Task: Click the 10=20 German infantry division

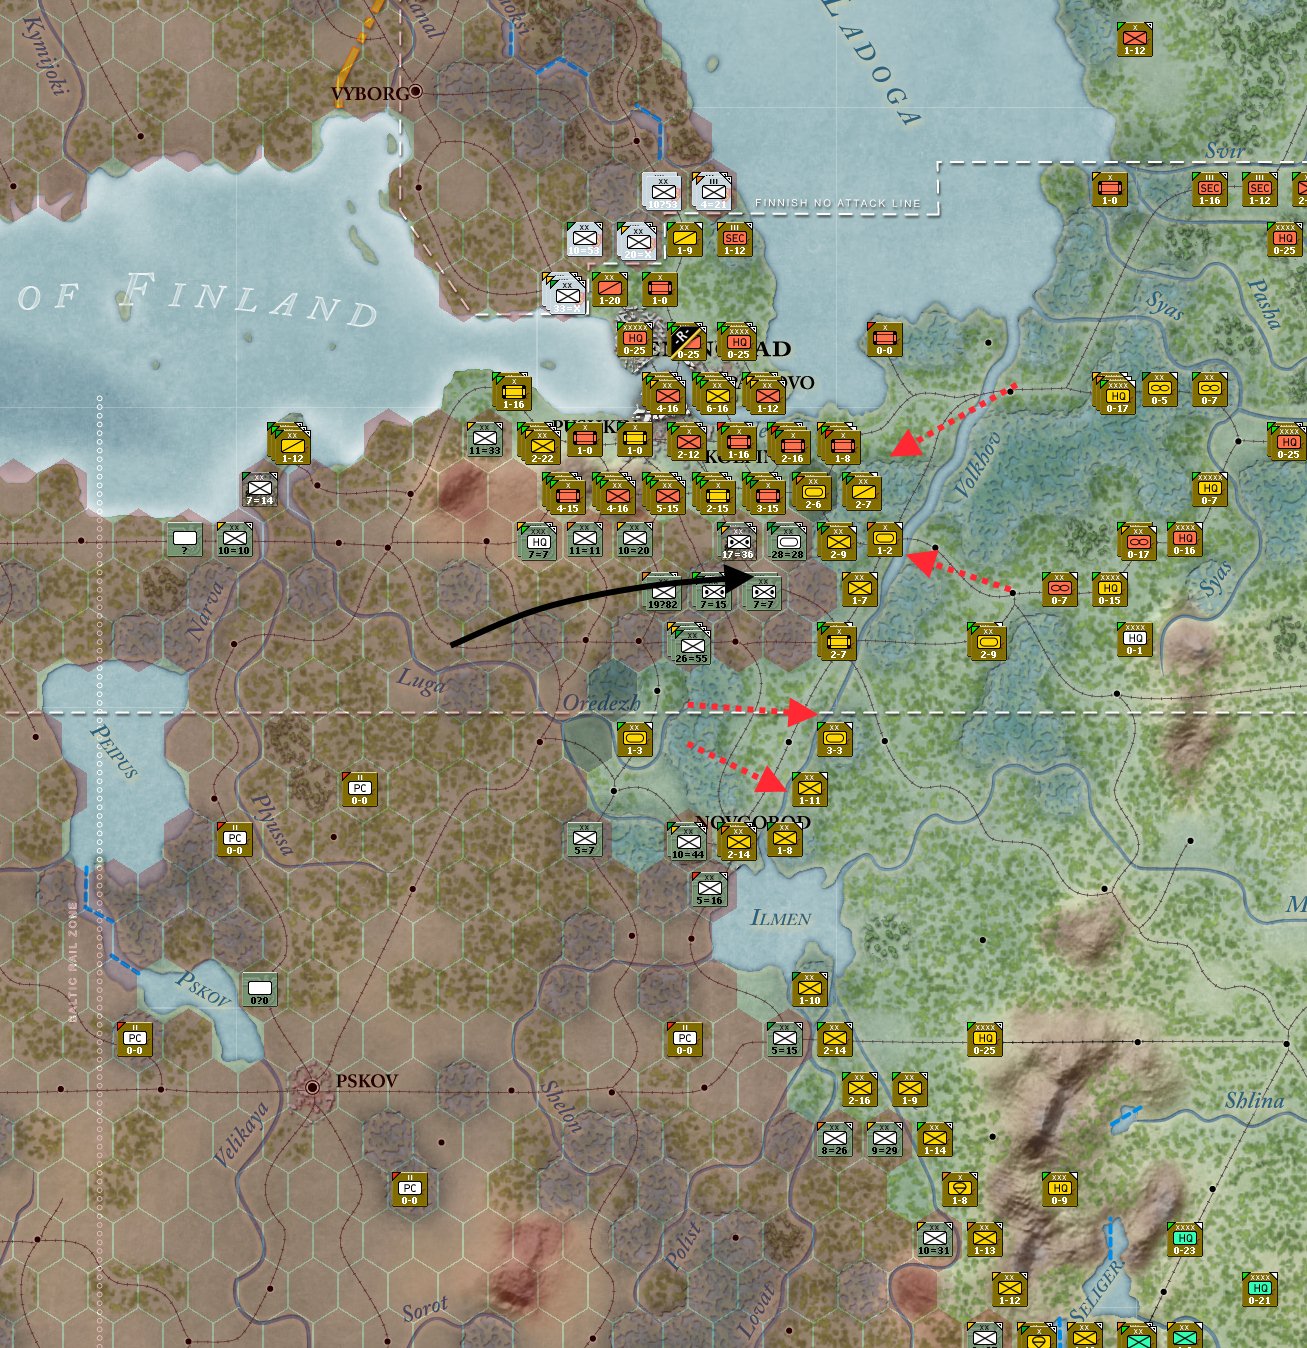Action: (634, 540)
